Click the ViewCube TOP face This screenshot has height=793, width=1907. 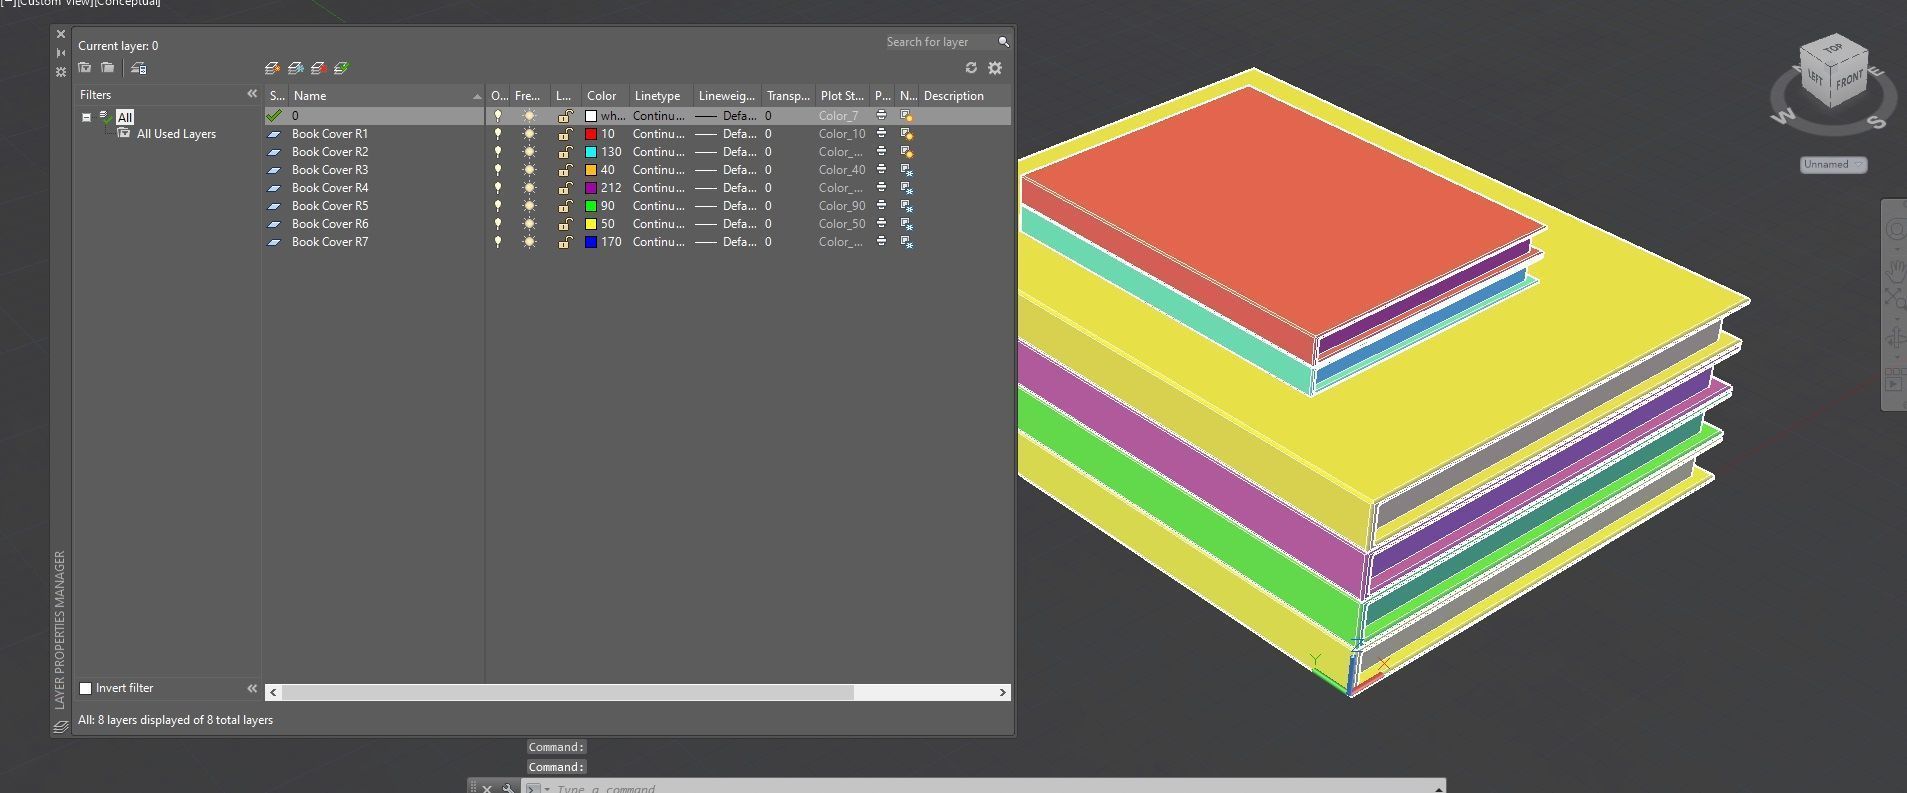click(1833, 49)
